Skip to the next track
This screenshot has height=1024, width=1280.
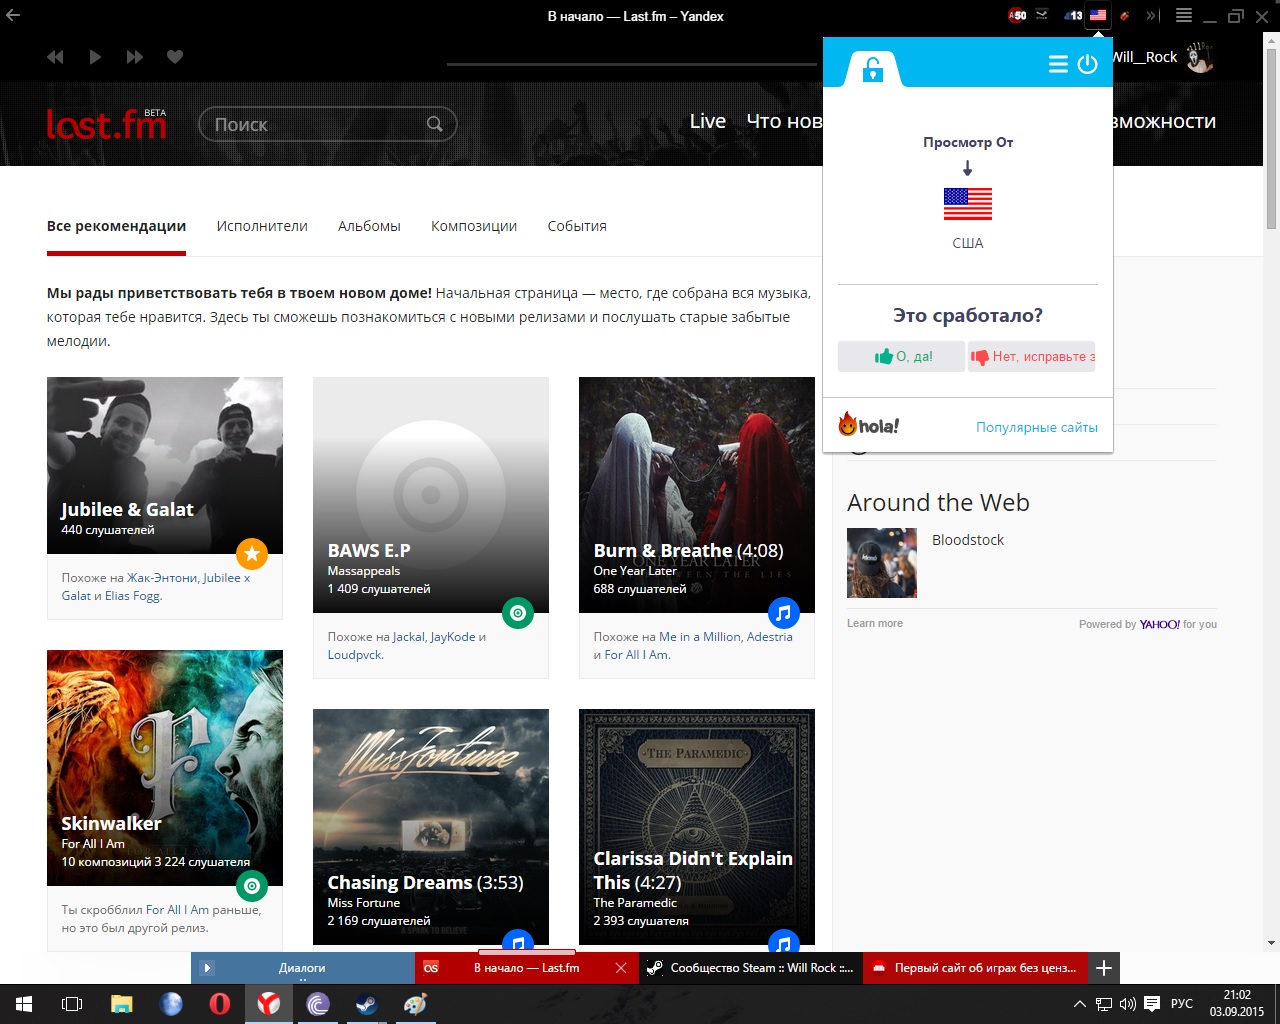(x=134, y=57)
